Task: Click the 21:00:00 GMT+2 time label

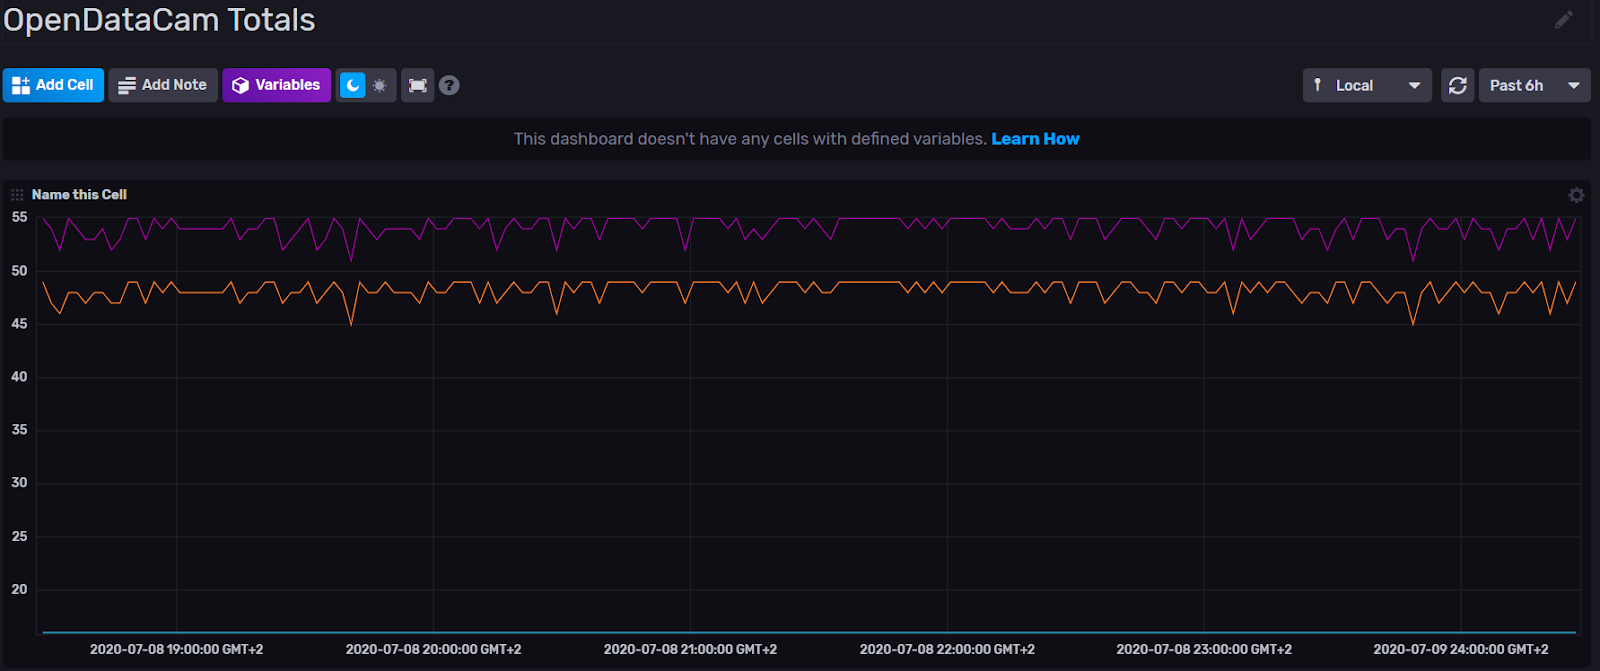Action: pos(690,649)
